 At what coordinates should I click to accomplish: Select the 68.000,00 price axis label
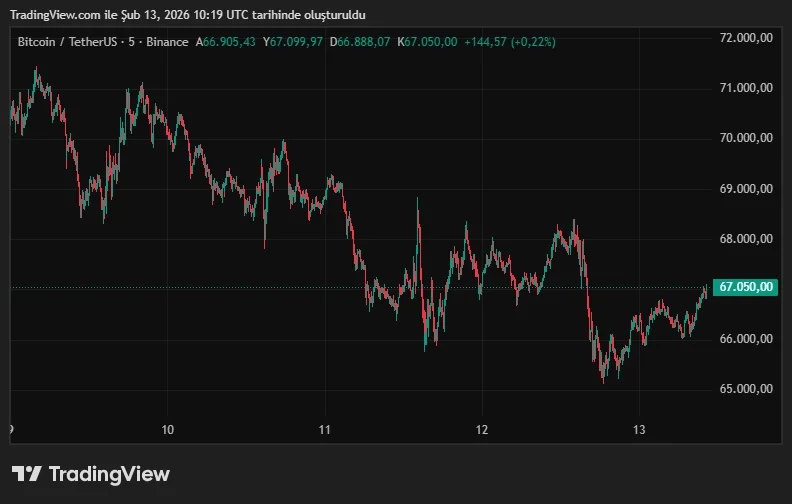tap(747, 239)
